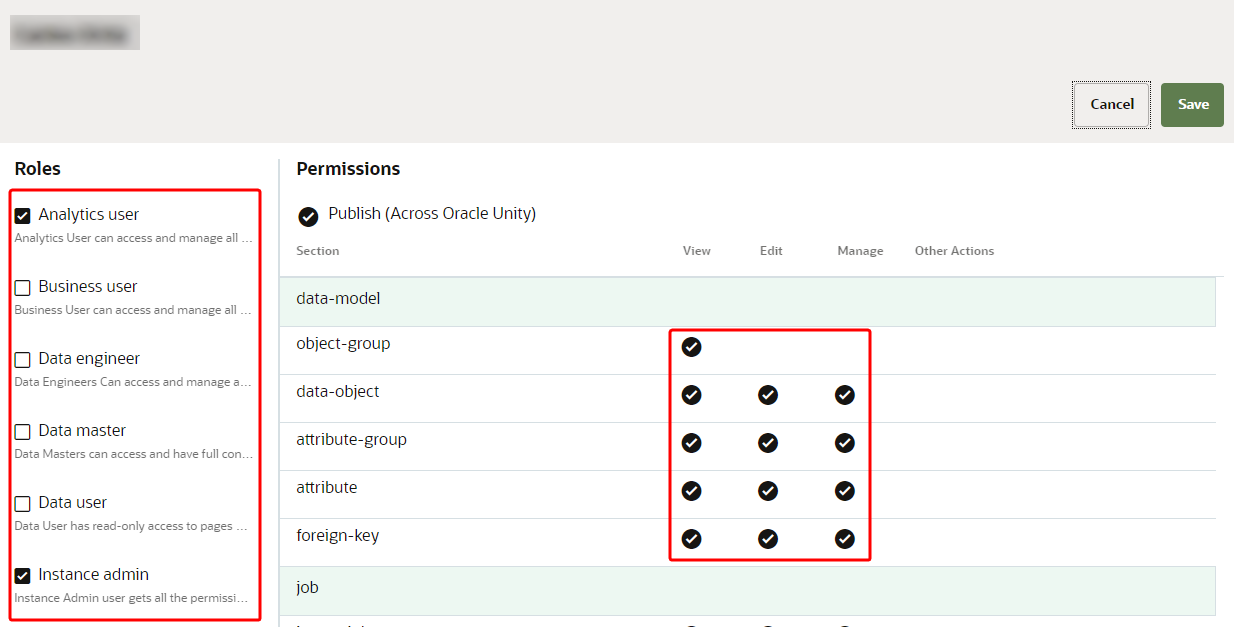Click the Data engineer description text
Viewport: 1234px width, 627px height.
pyautogui.click(x=133, y=382)
